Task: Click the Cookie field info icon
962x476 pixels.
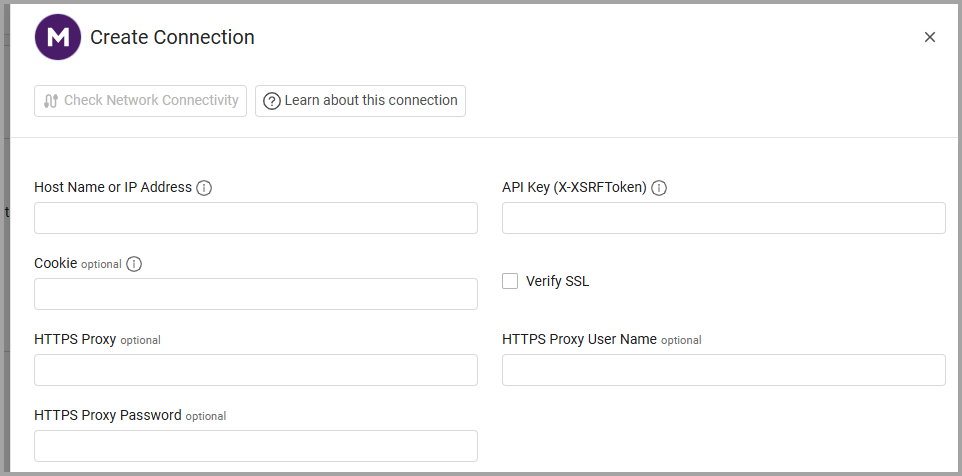Action: click(134, 264)
